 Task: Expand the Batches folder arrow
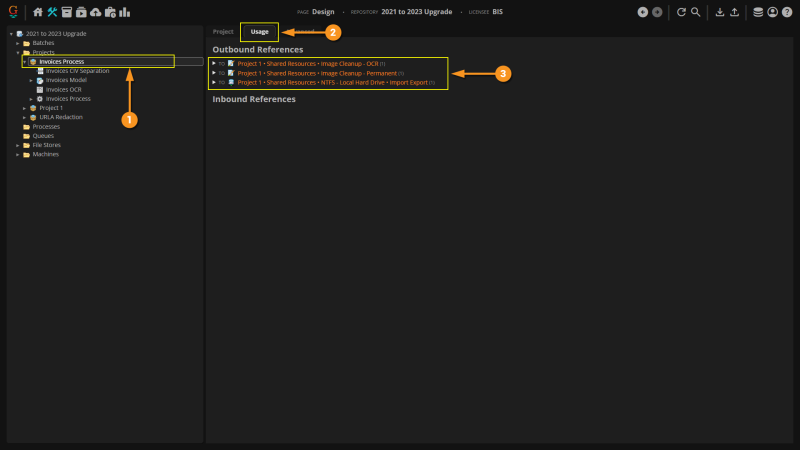18,43
